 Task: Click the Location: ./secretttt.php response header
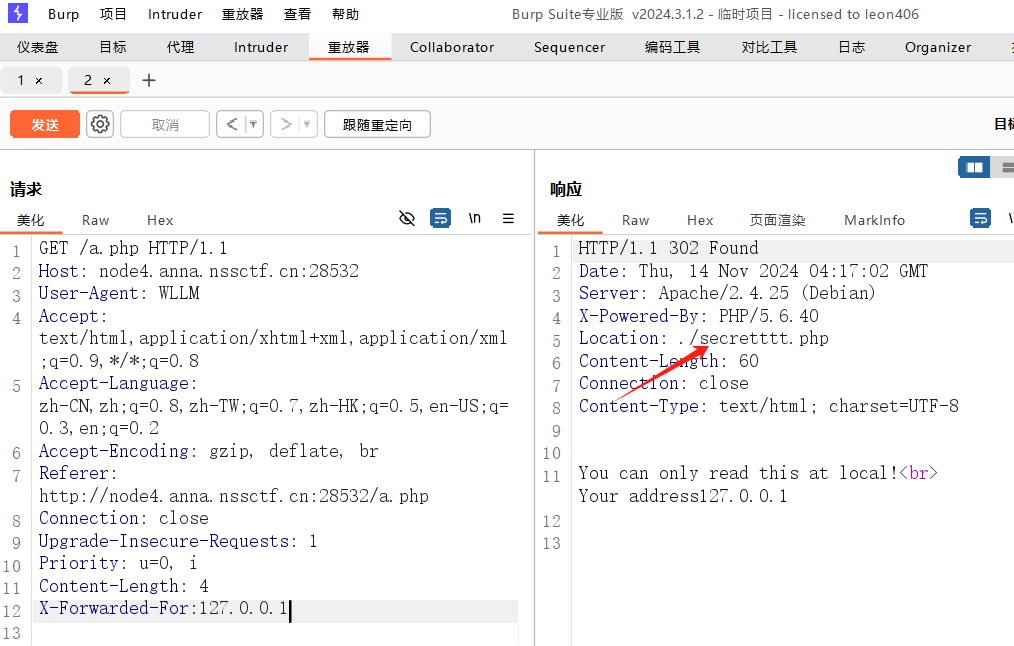click(704, 338)
